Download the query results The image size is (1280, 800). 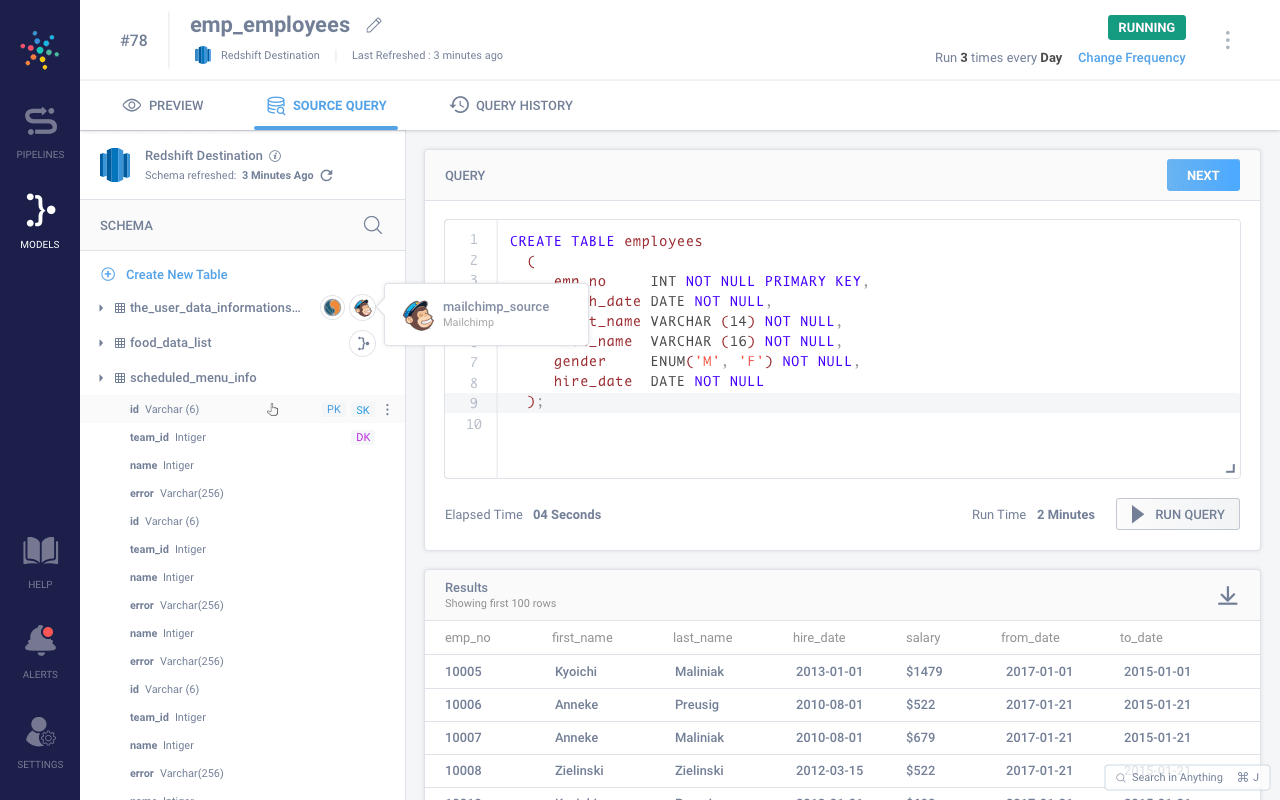coord(1228,596)
